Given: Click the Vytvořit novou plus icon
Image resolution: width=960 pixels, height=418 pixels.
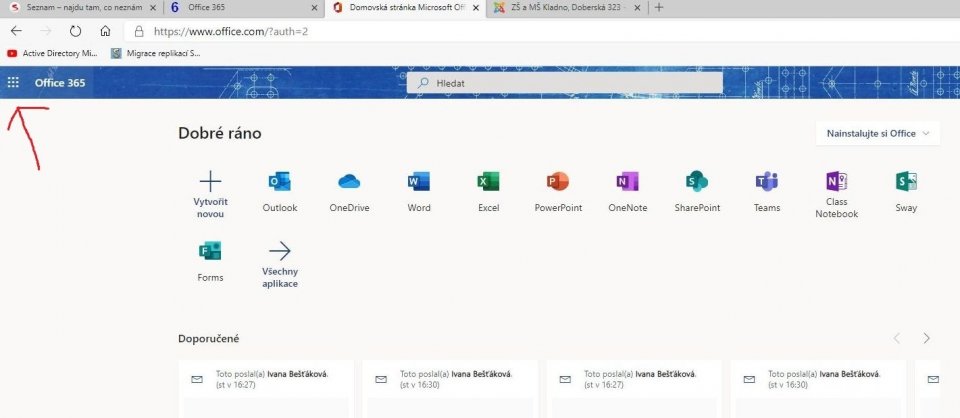Looking at the screenshot, I should coord(210,181).
